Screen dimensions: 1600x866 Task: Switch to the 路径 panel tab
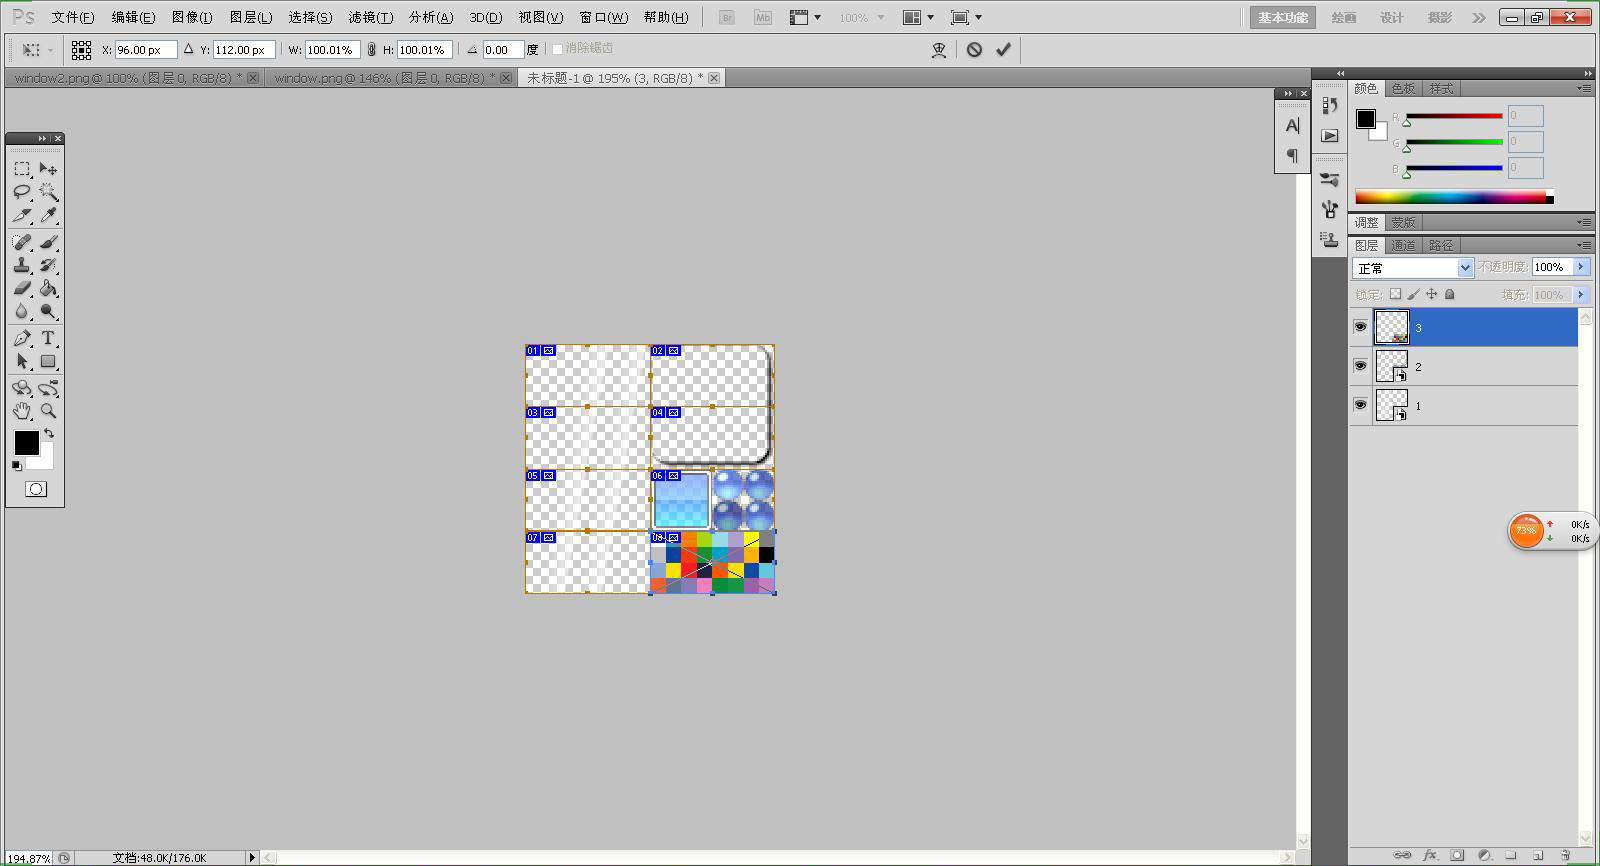coord(1440,245)
